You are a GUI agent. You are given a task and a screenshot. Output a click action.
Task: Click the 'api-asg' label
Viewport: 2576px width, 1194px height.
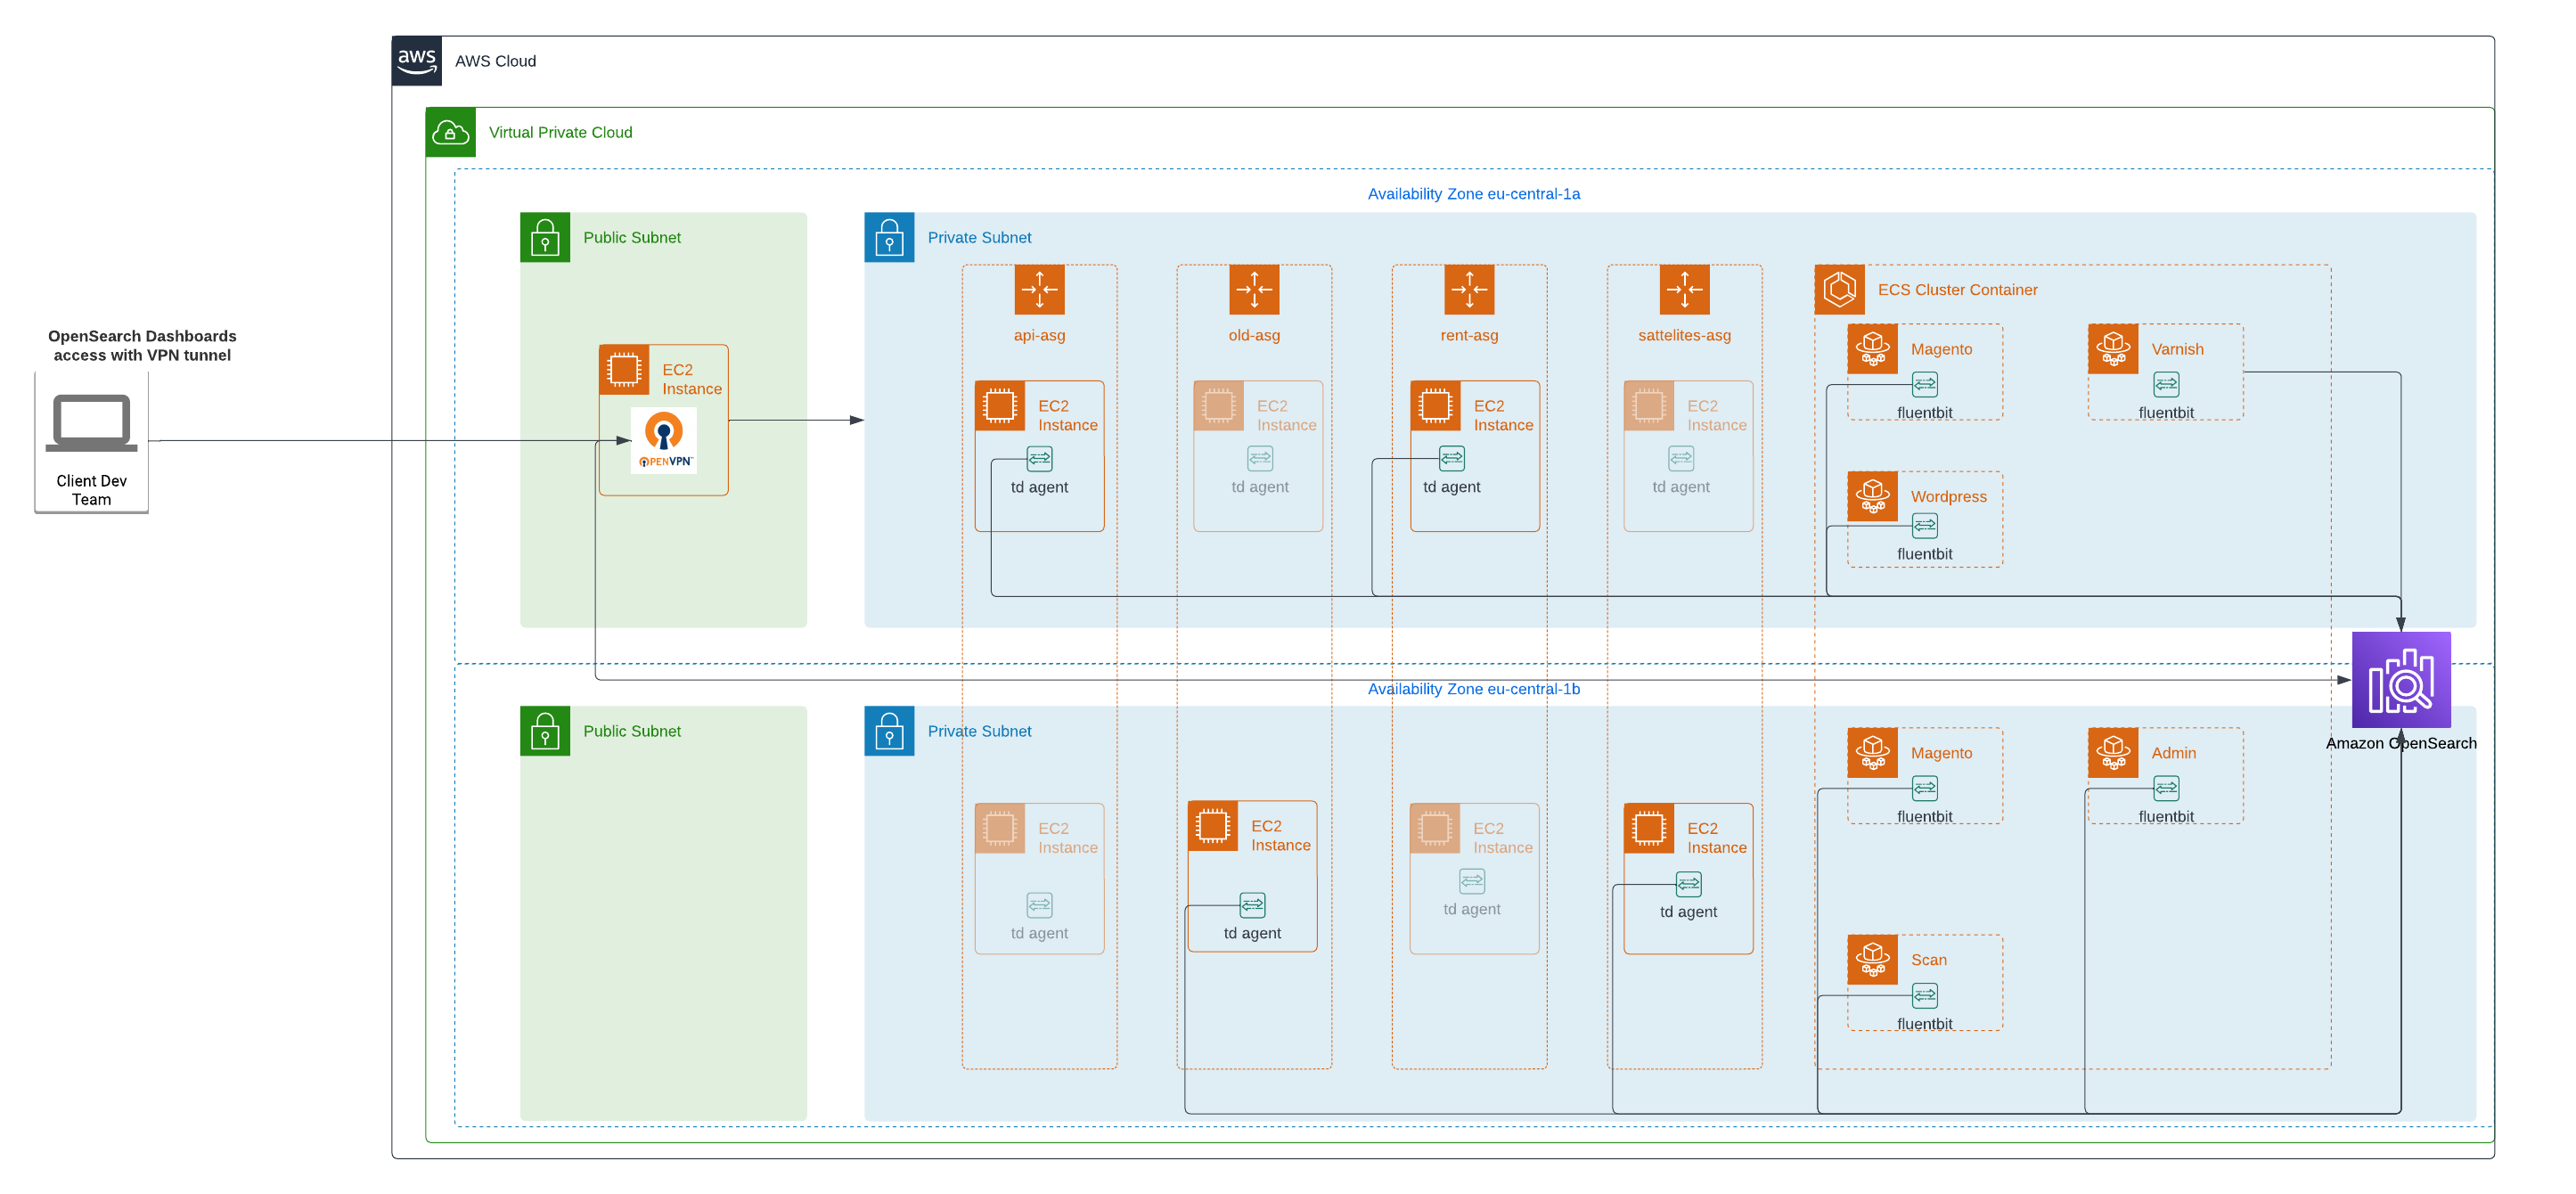(x=1039, y=335)
